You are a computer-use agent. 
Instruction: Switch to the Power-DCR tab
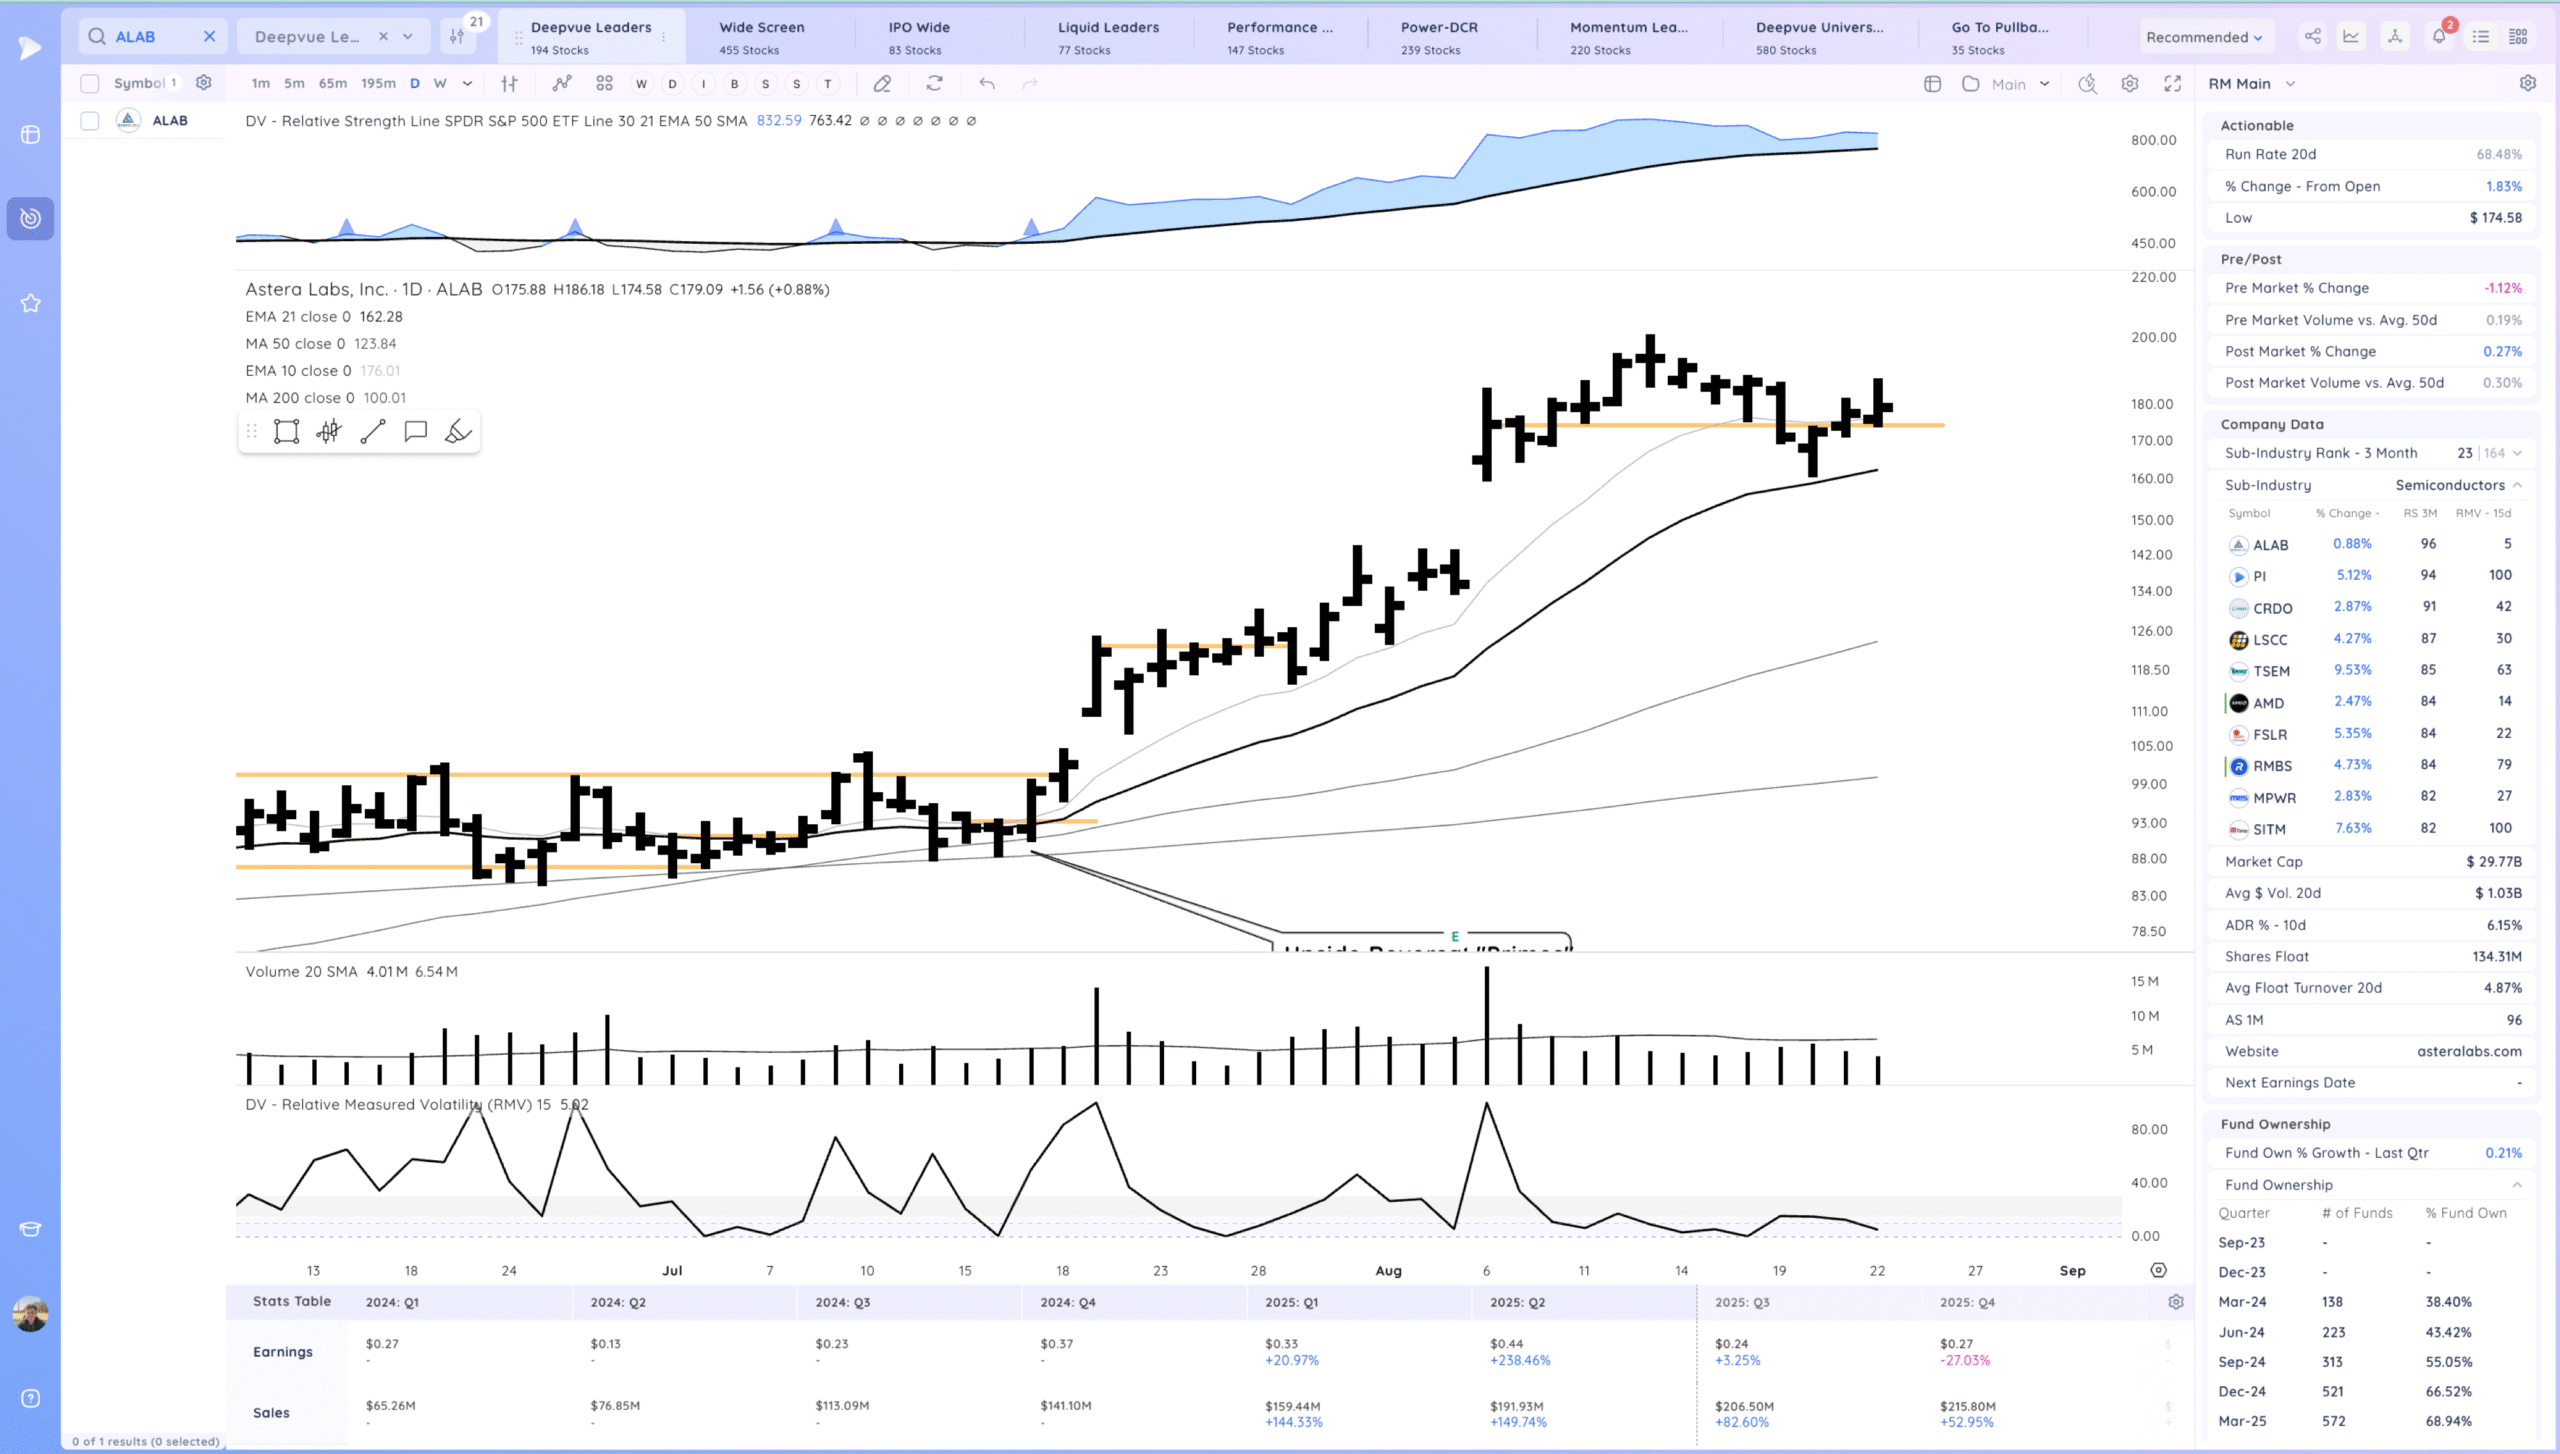pyautogui.click(x=1438, y=37)
